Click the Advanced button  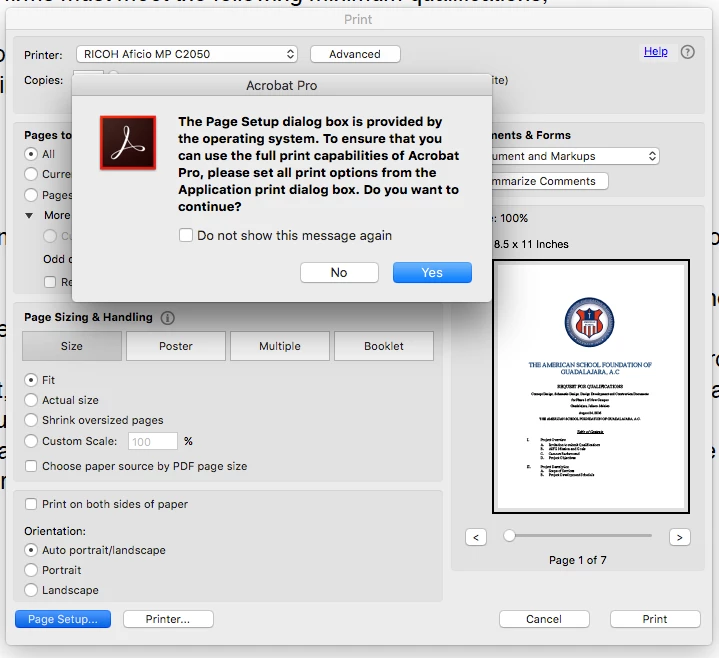(355, 54)
